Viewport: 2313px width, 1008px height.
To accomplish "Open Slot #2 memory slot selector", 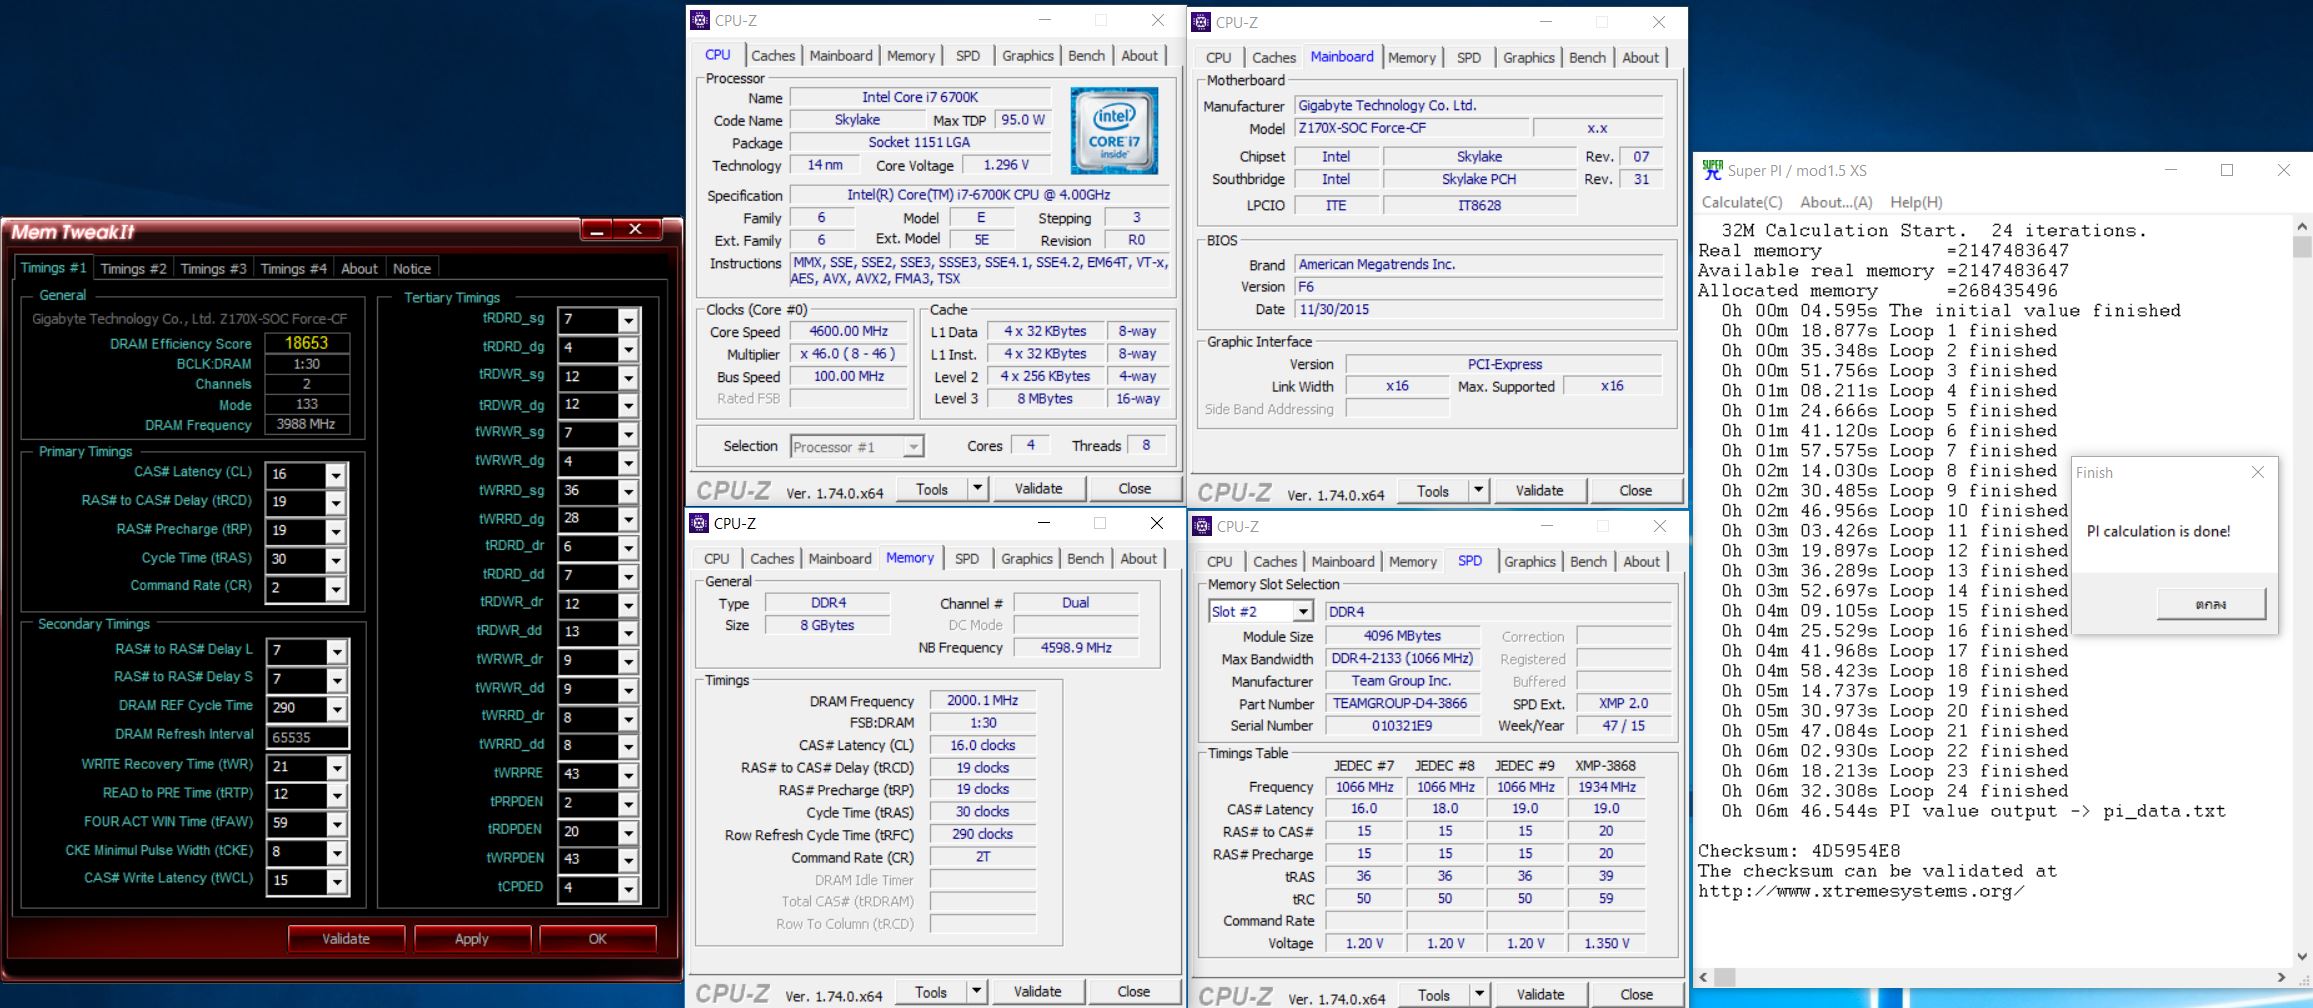I will coord(1260,611).
